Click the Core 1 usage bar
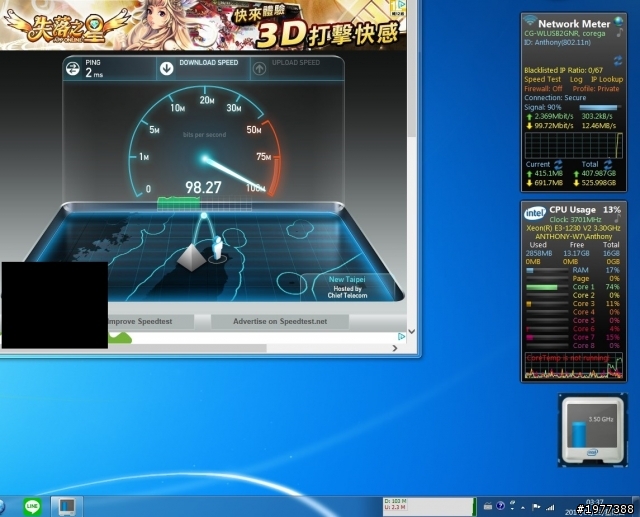 coord(547,287)
